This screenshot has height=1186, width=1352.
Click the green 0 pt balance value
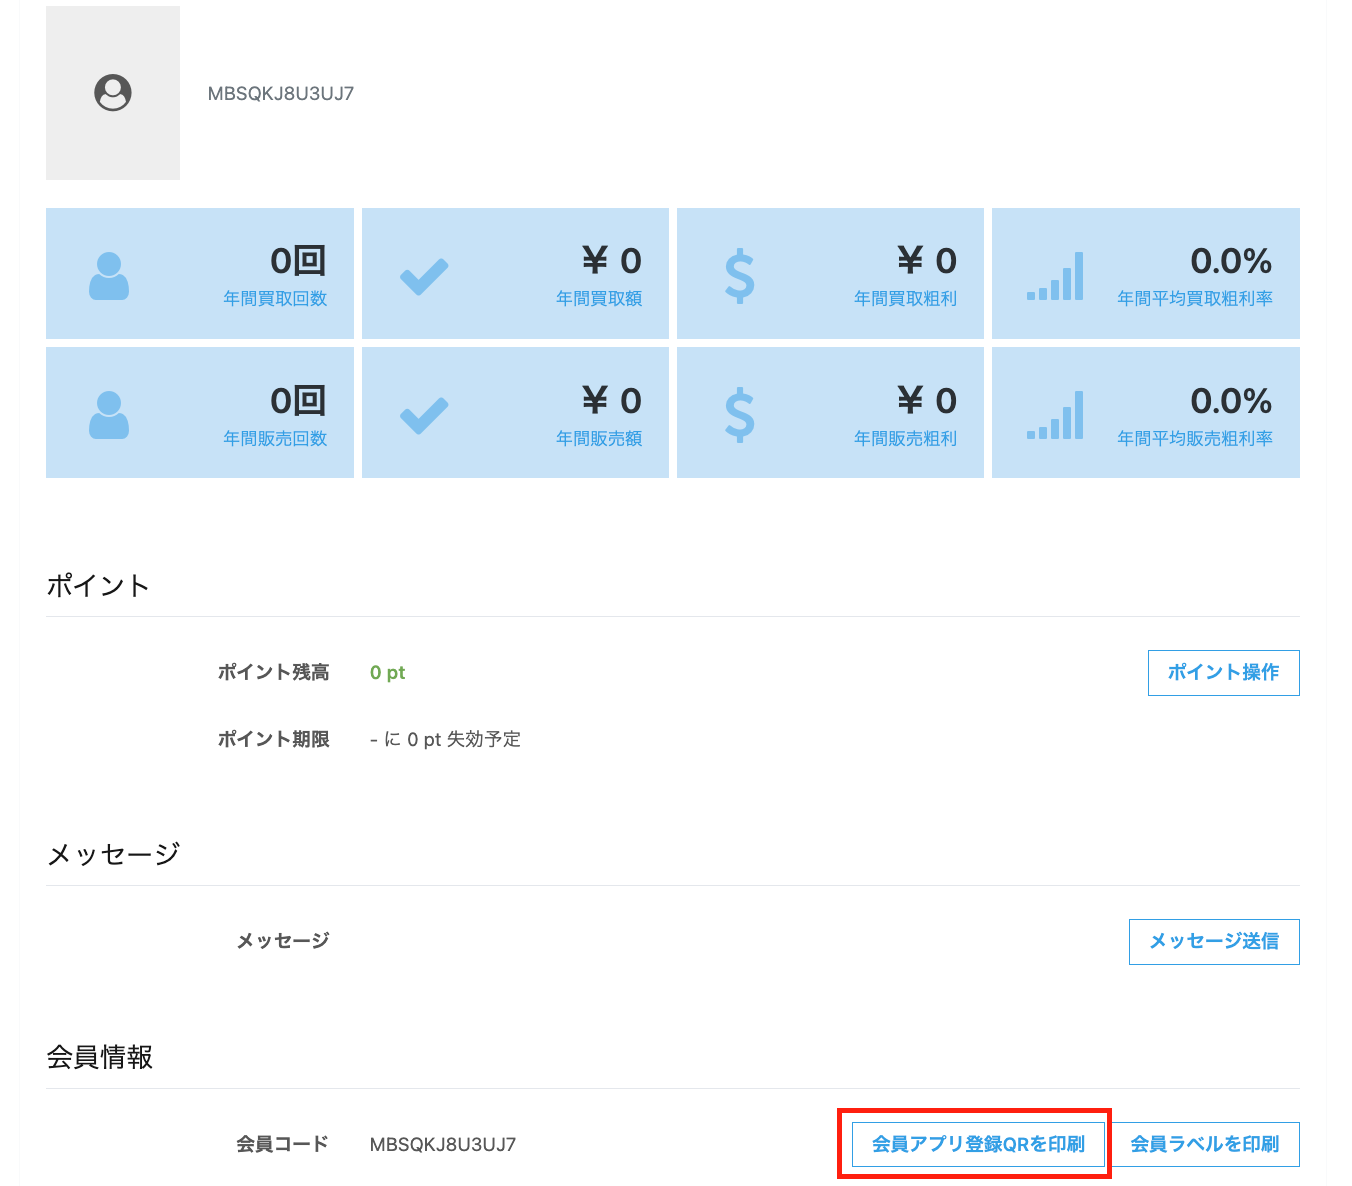(x=387, y=672)
